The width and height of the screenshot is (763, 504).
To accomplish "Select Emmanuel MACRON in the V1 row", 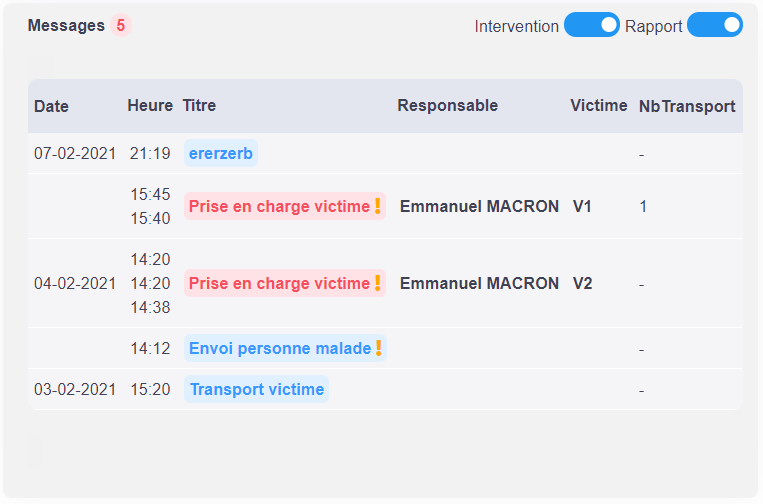I will click(x=479, y=206).
